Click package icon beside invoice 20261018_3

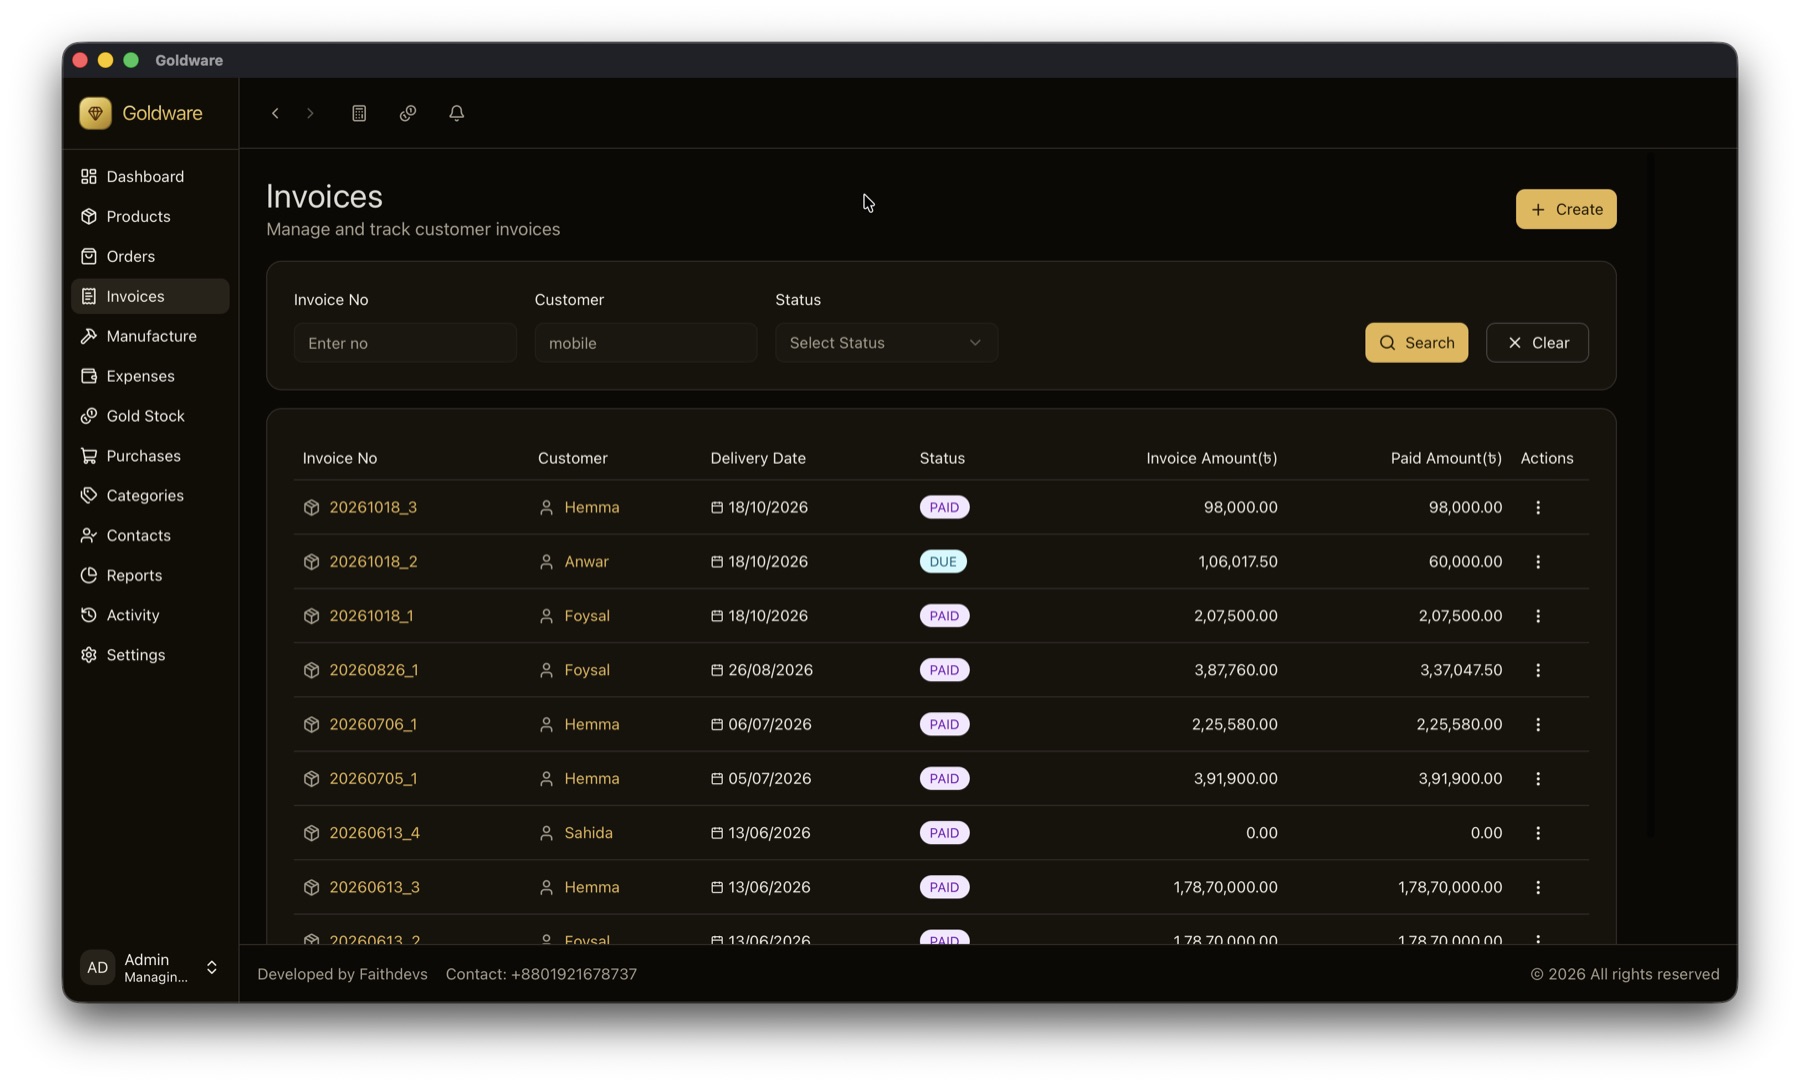click(x=311, y=507)
